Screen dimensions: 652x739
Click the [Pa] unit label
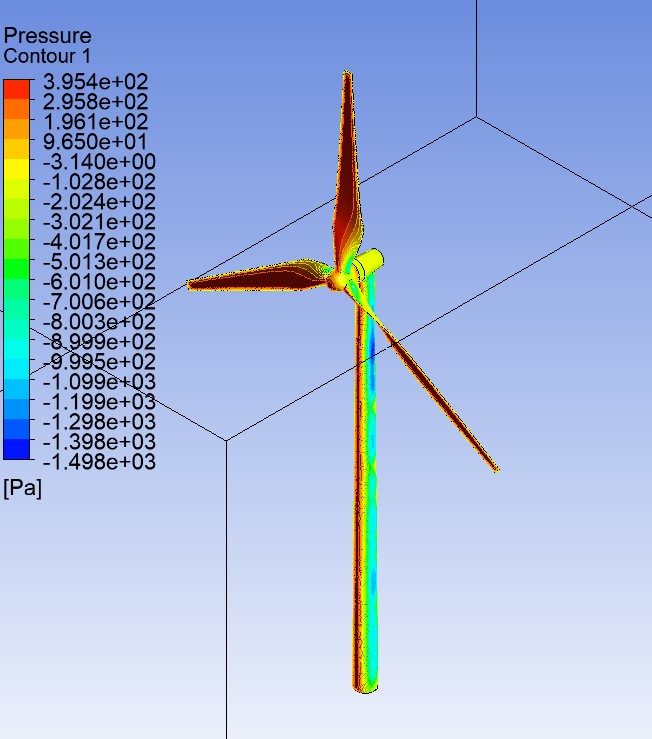pyautogui.click(x=22, y=488)
